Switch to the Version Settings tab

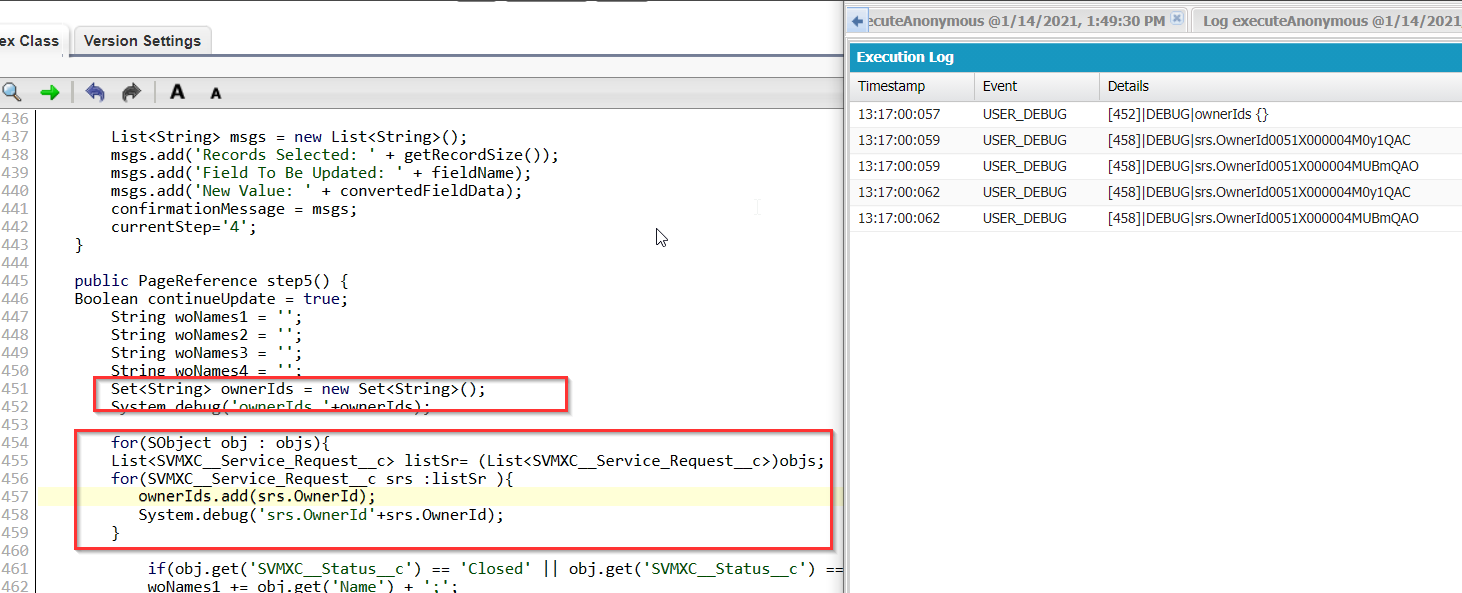pyautogui.click(x=142, y=41)
